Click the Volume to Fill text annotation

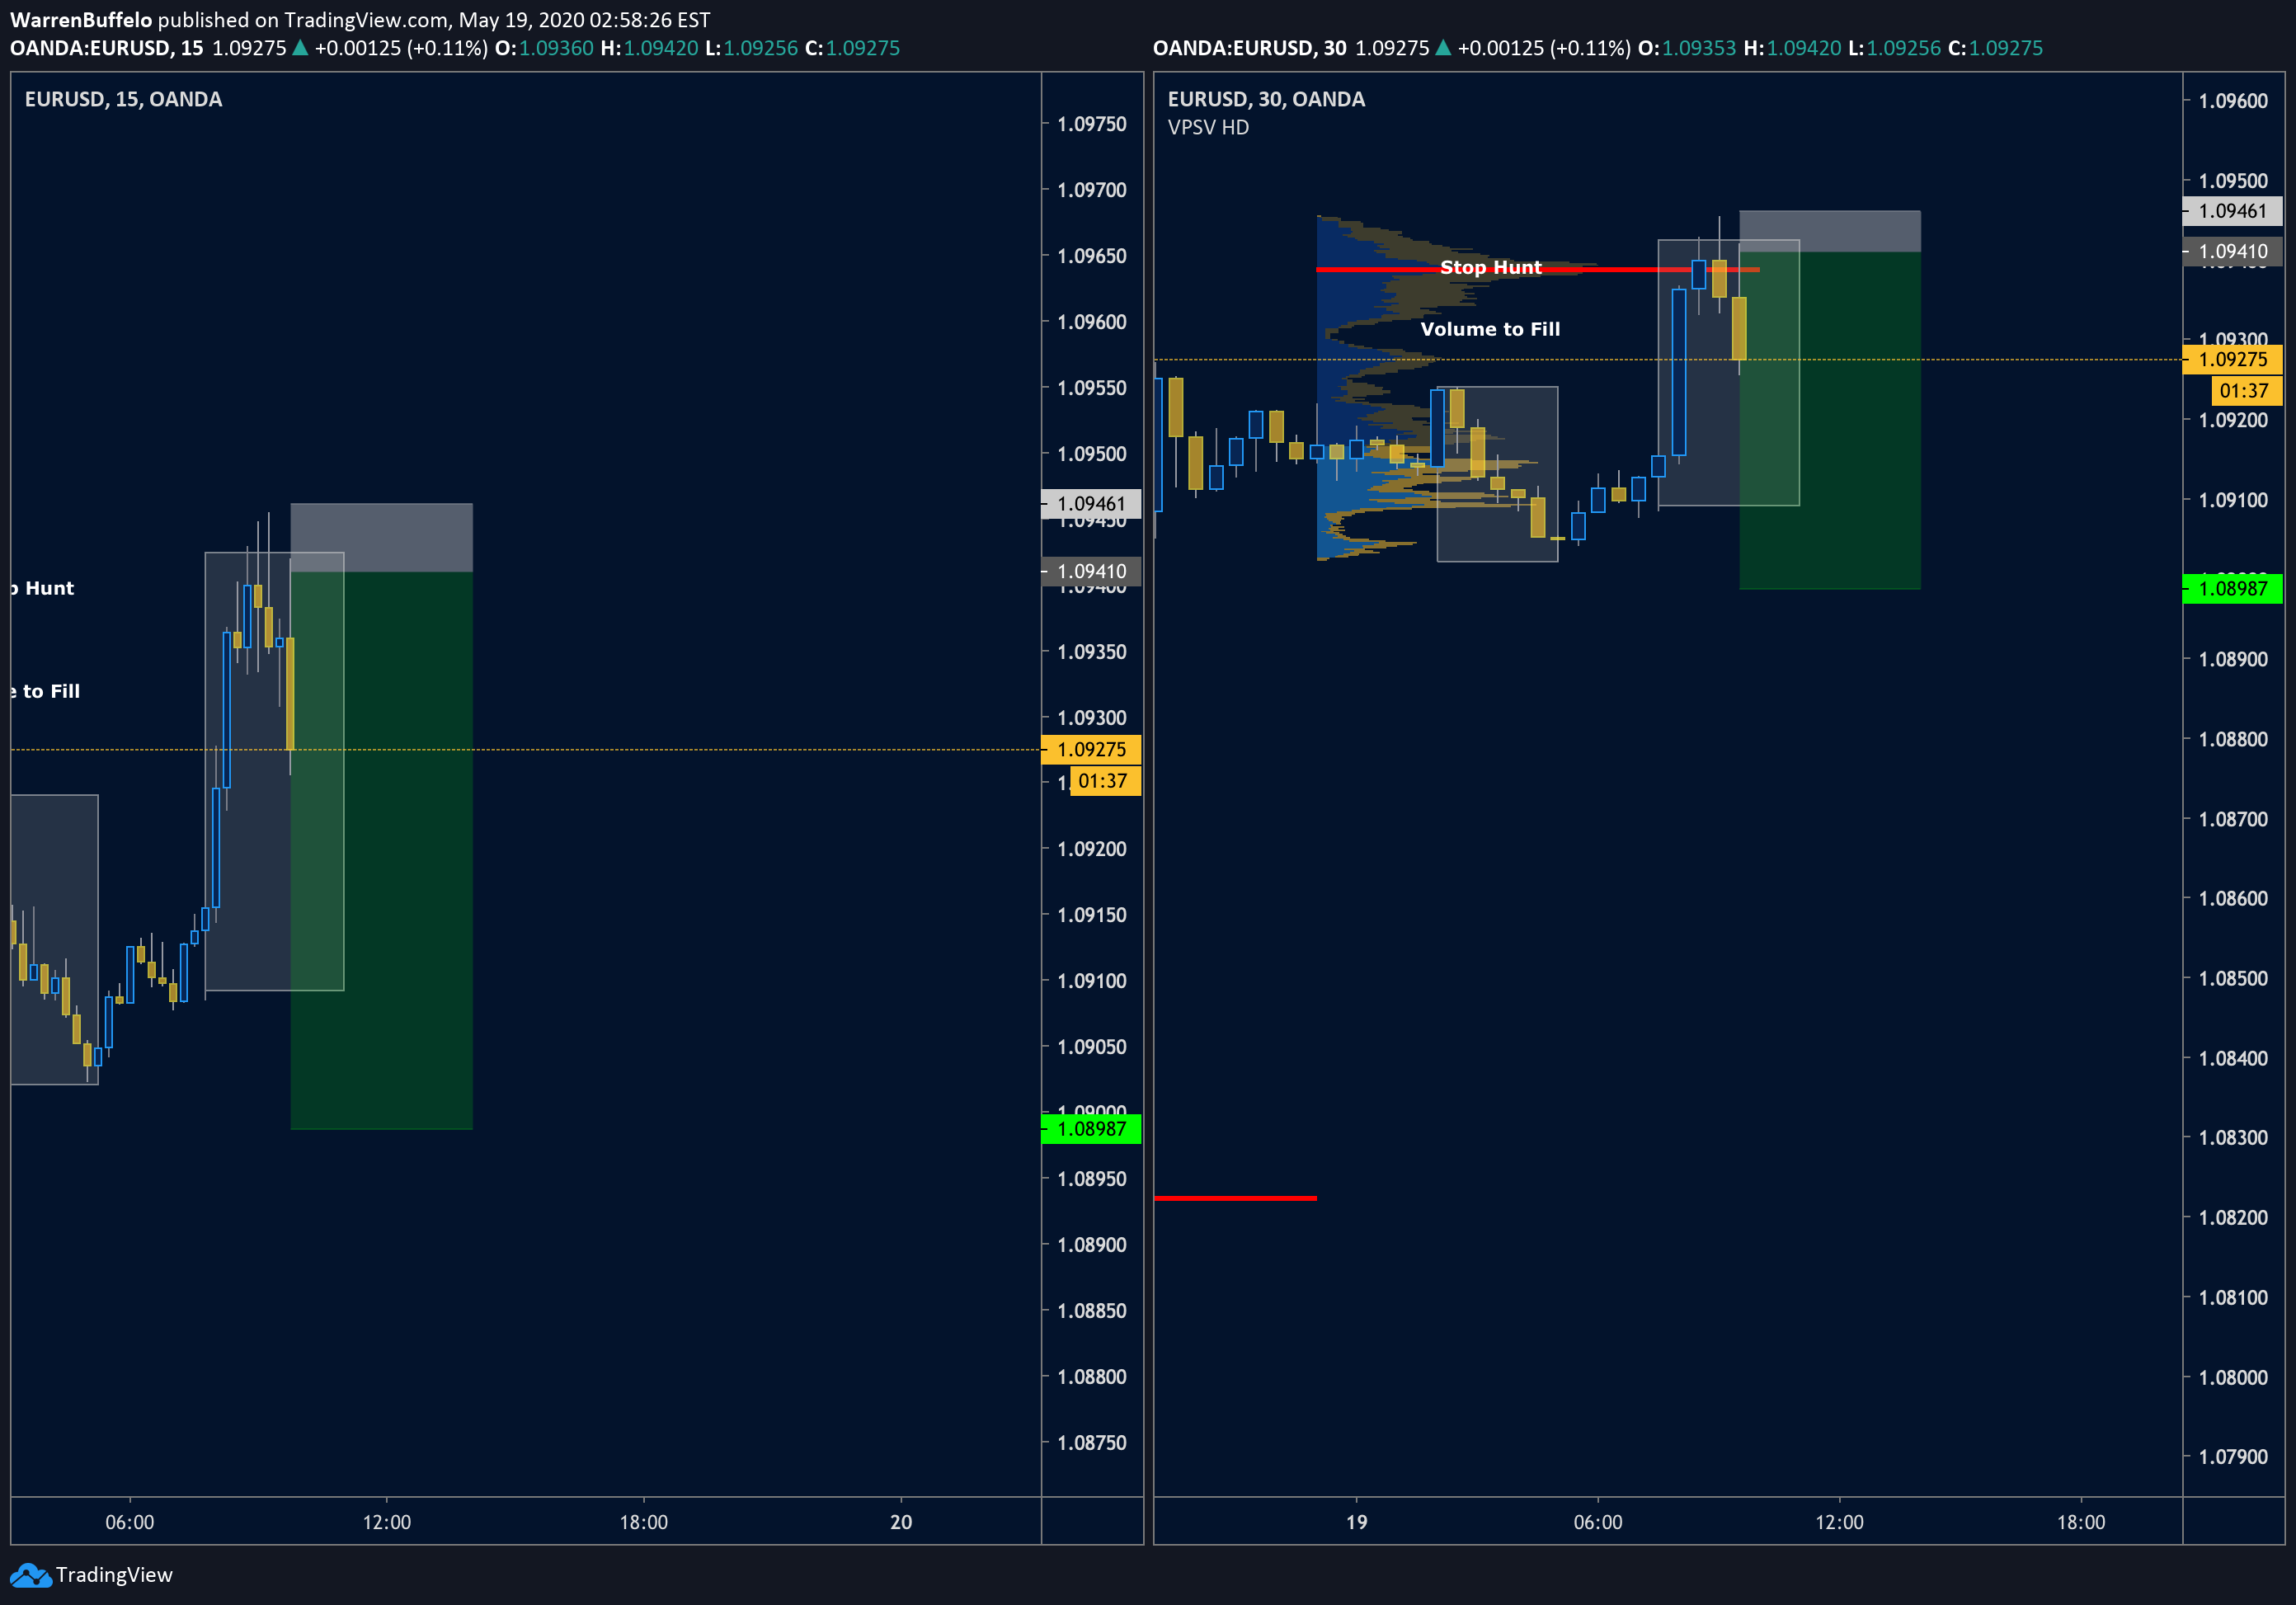tap(1490, 329)
